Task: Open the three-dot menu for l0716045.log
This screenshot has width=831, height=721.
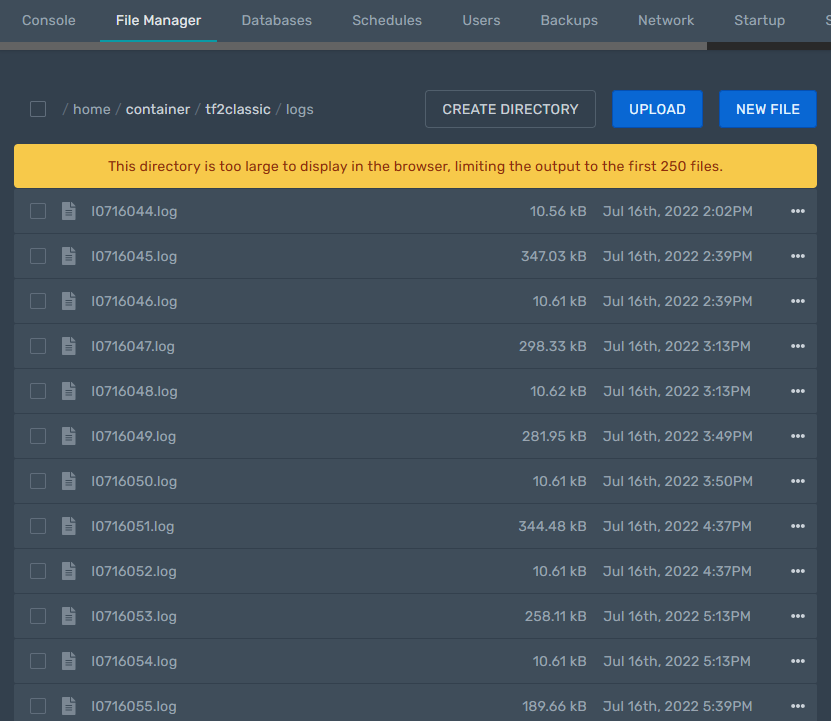Action: 798,256
